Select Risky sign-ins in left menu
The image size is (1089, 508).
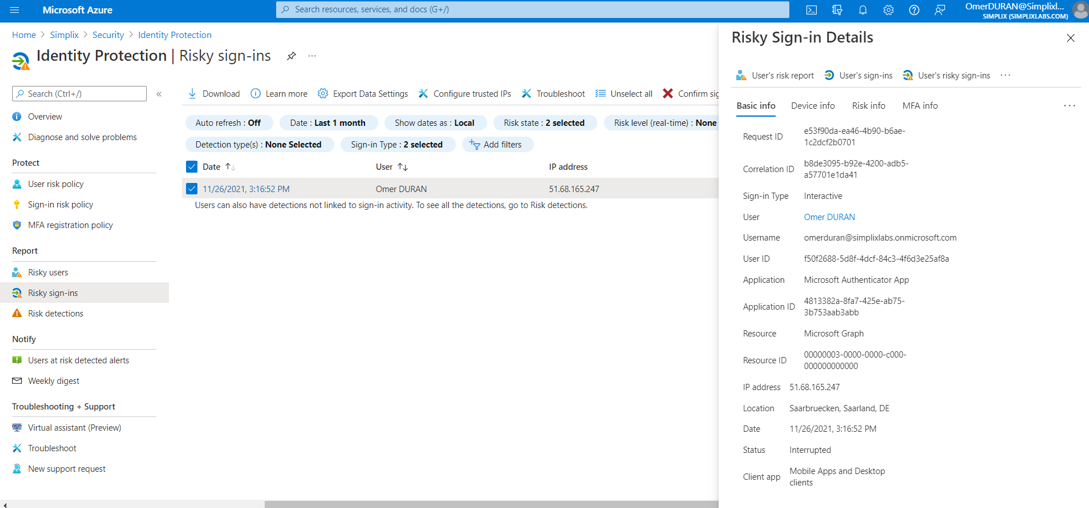pyautogui.click(x=84, y=293)
